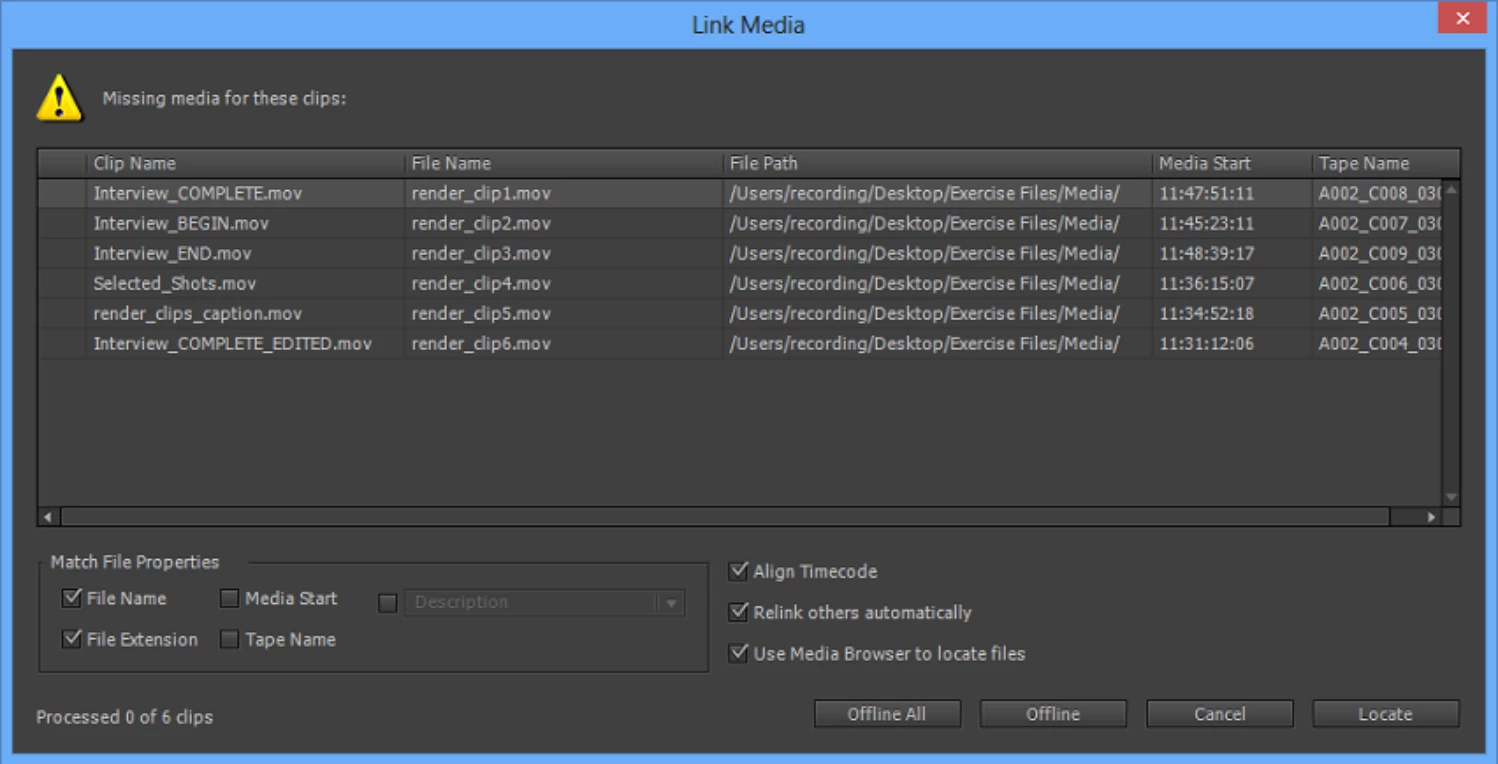Enable the checkbox beside the Description dropdown

click(388, 603)
